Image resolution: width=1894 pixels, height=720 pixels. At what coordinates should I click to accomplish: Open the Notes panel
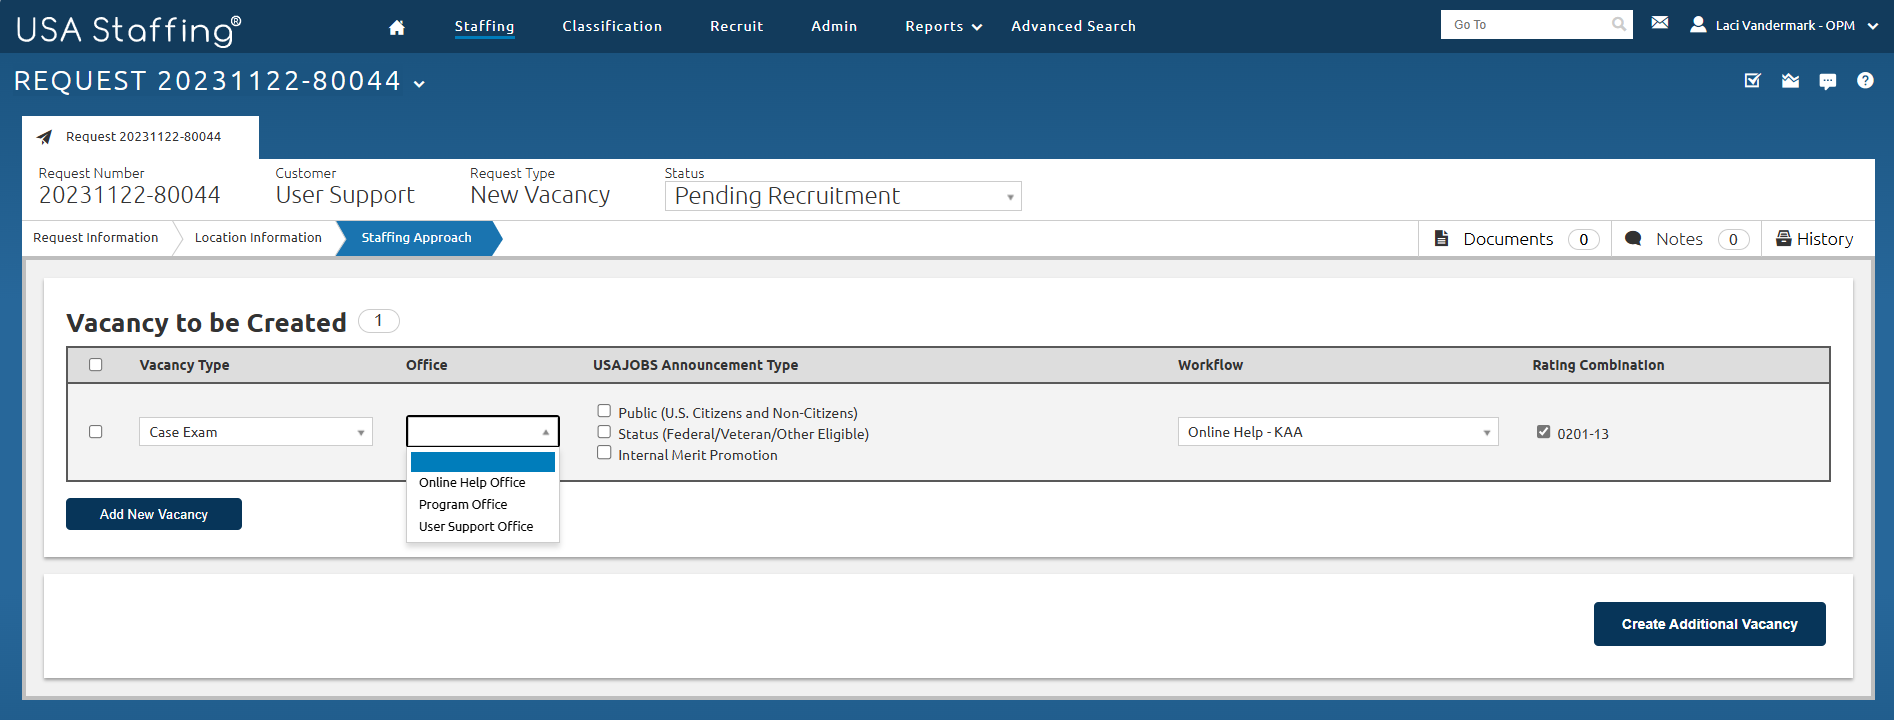point(1686,239)
